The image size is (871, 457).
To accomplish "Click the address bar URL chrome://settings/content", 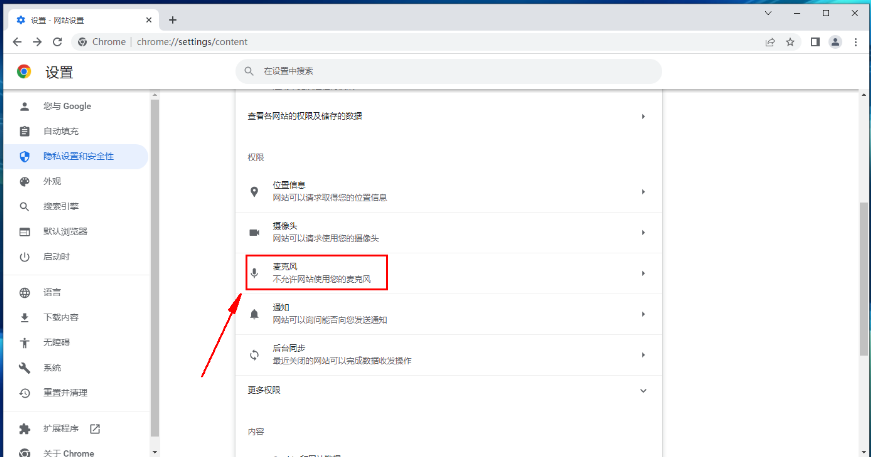I will coord(192,42).
